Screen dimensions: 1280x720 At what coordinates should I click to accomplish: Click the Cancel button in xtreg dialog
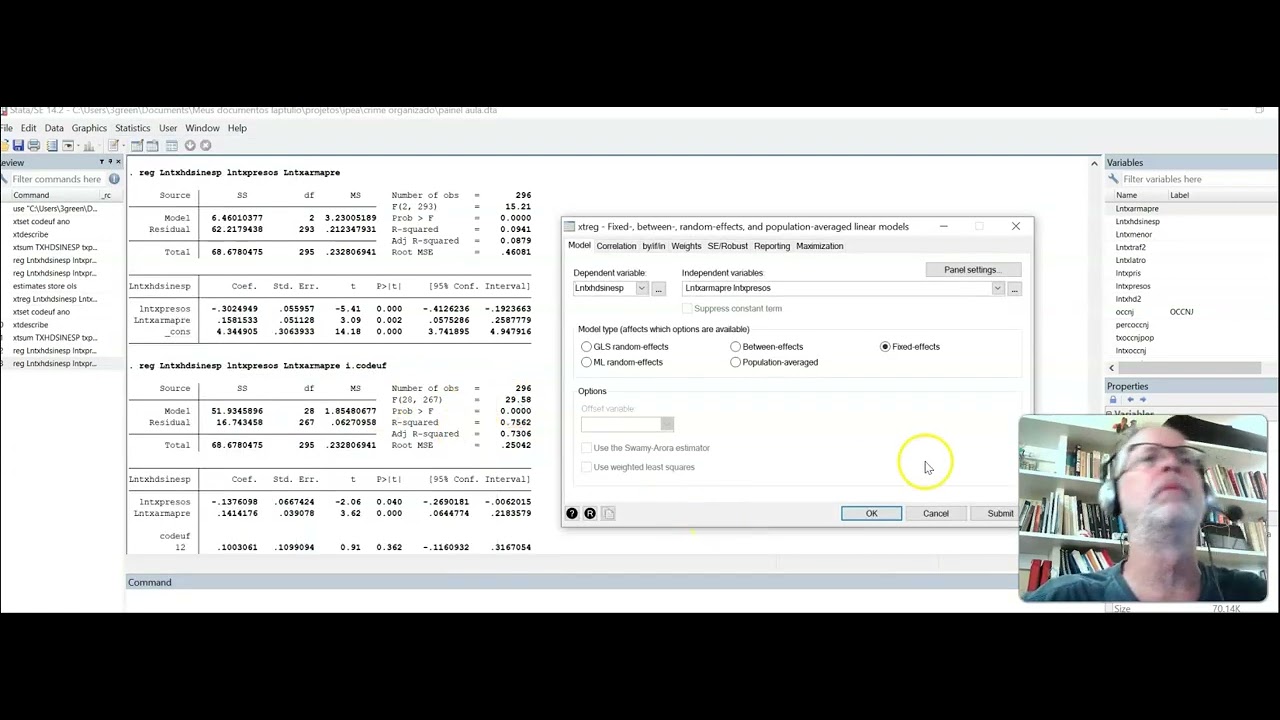pos(936,514)
